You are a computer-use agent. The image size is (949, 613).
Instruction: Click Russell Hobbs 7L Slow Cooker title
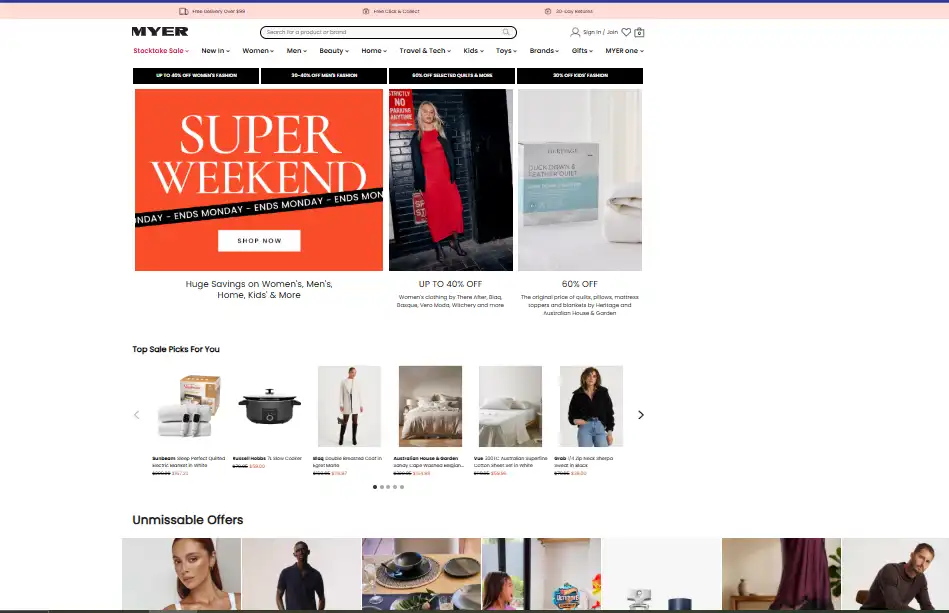pyautogui.click(x=267, y=458)
